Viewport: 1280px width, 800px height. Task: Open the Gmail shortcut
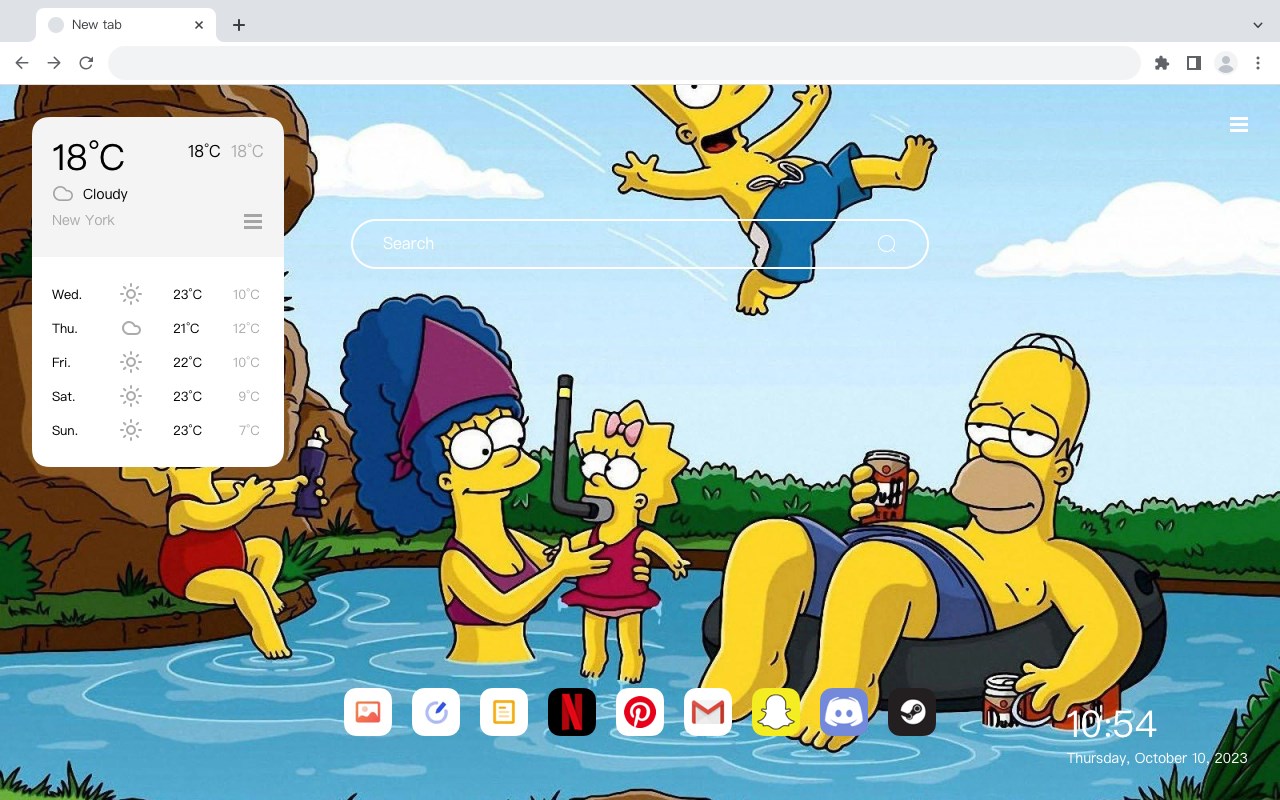click(x=708, y=712)
